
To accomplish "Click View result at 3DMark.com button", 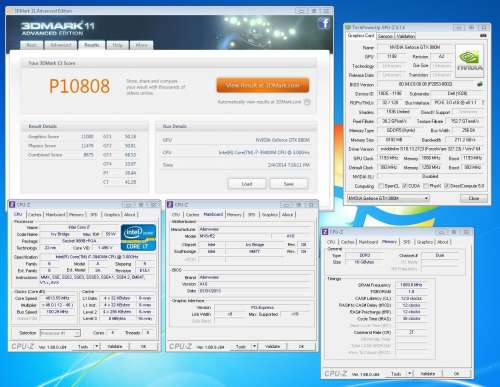I will pyautogui.click(x=263, y=85).
